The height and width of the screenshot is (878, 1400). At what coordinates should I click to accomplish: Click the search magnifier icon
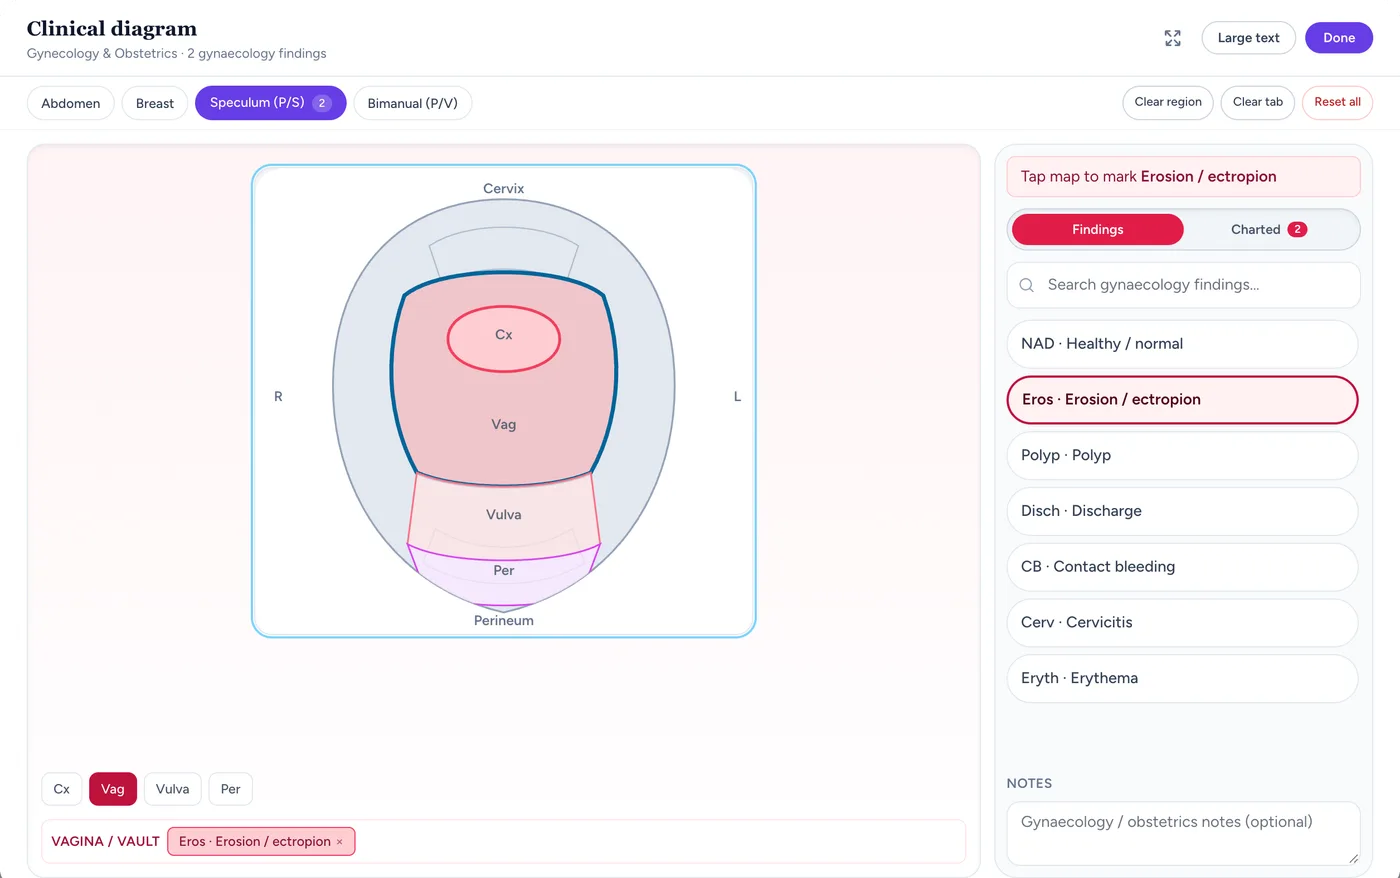1026,285
